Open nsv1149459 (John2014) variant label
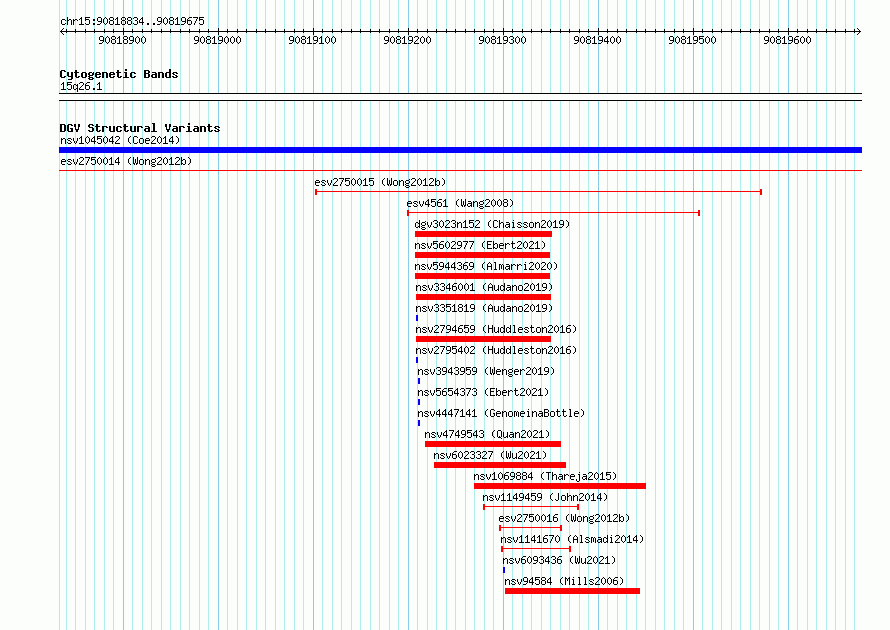This screenshot has width=890, height=630. tap(545, 497)
